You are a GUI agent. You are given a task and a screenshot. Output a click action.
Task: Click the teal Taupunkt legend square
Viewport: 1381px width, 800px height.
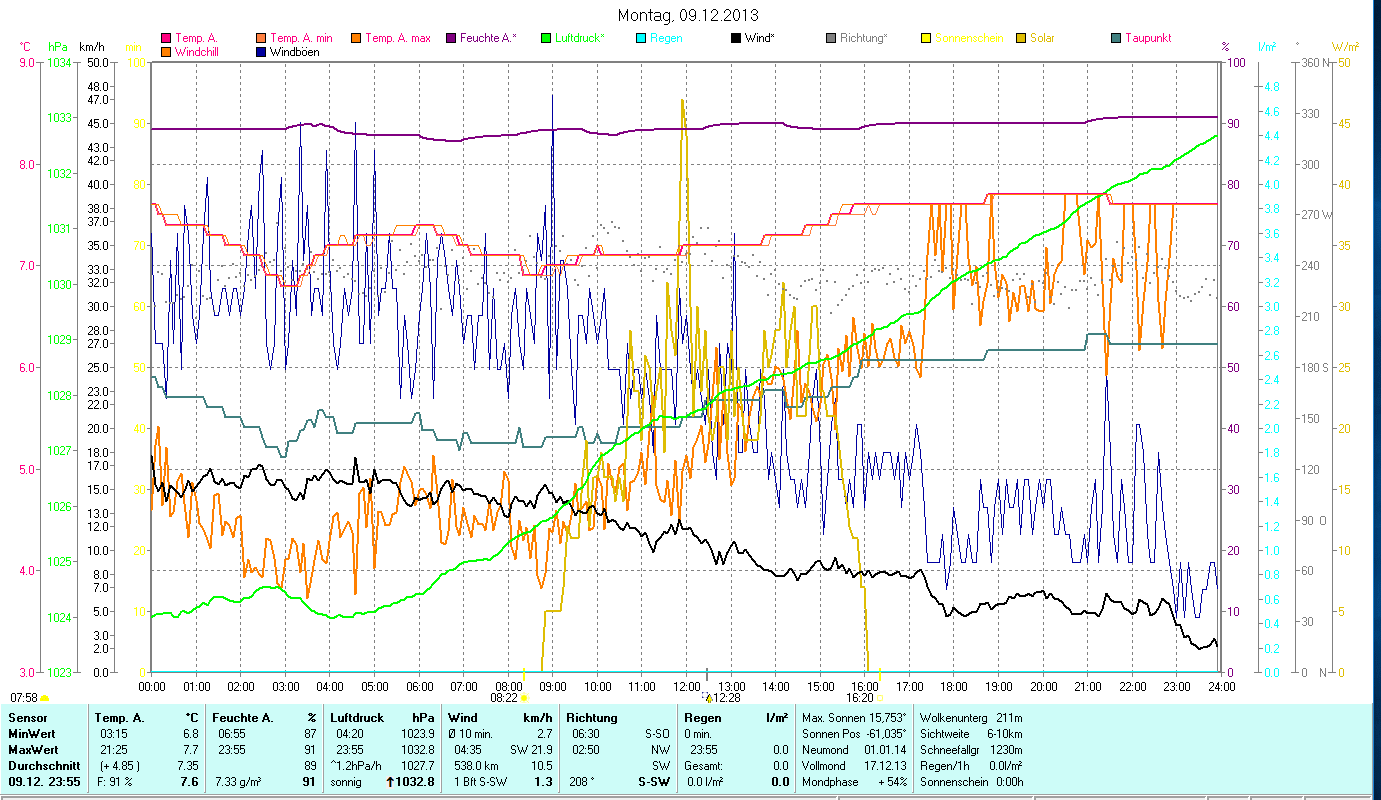point(1116,39)
